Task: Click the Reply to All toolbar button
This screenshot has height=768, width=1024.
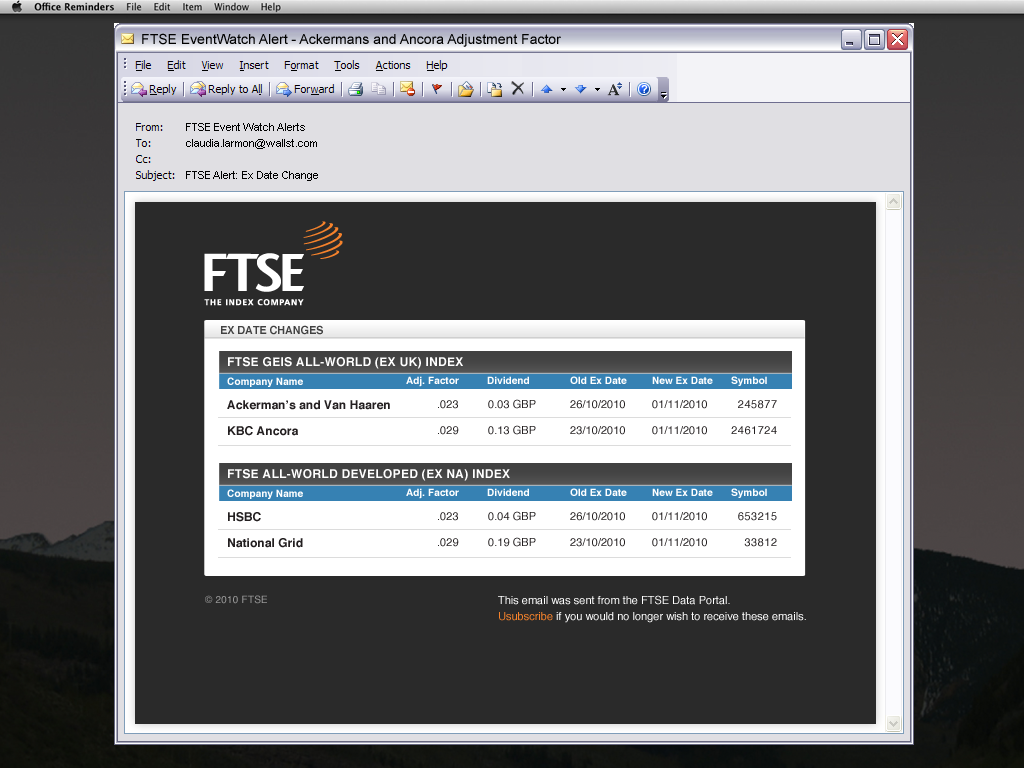Action: (x=227, y=89)
